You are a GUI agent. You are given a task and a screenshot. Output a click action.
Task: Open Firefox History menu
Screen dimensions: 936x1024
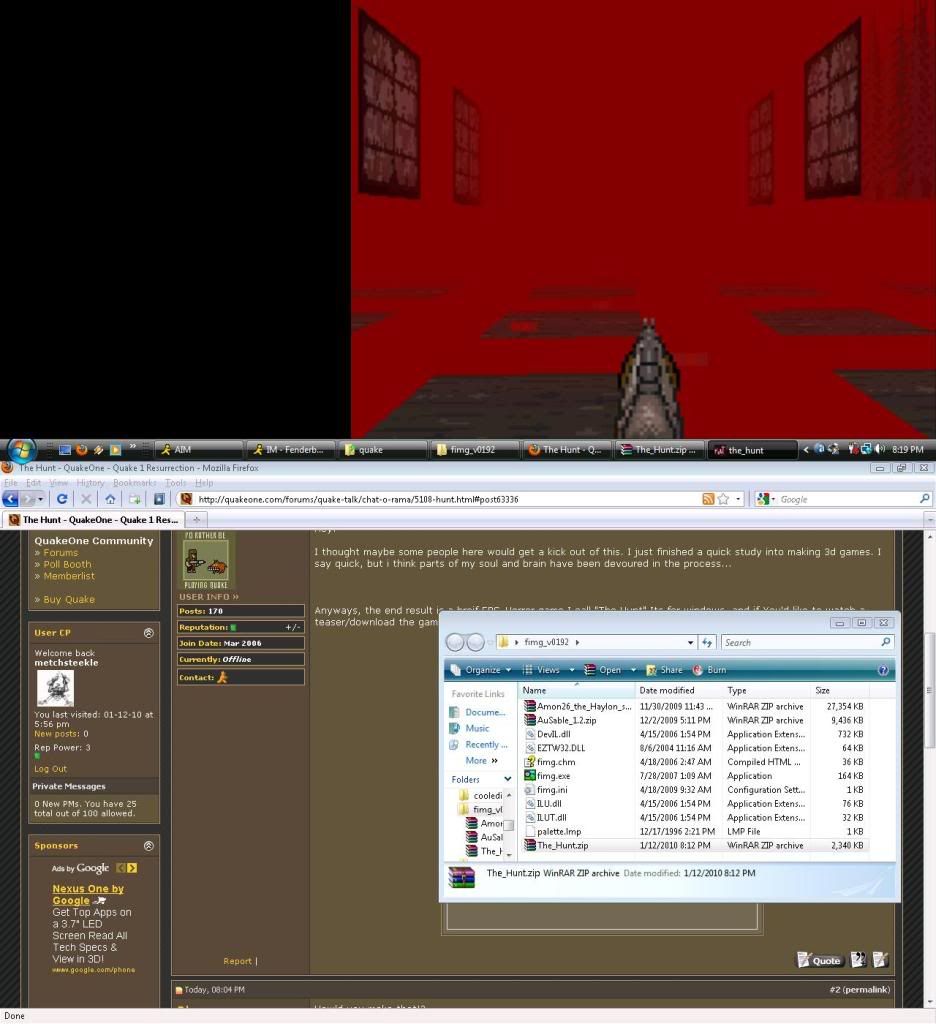click(90, 483)
